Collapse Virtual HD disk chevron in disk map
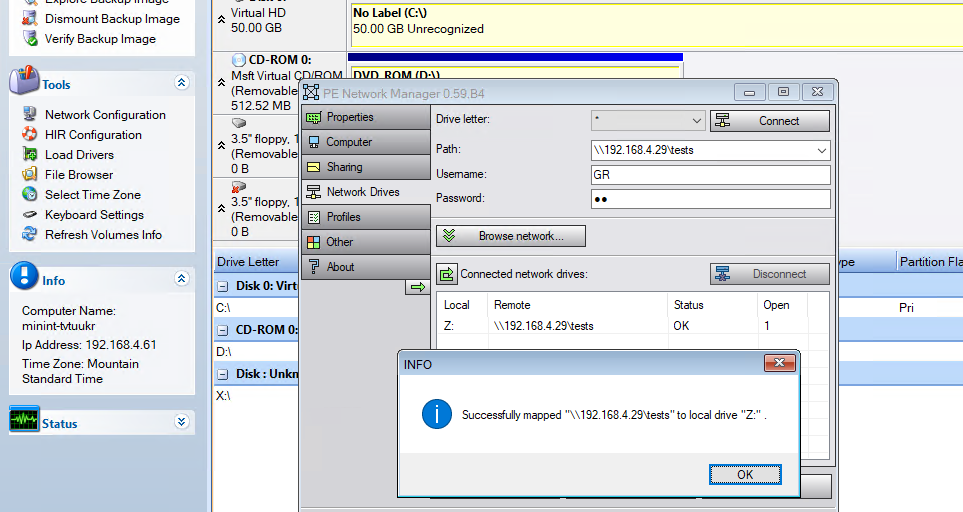The image size is (963, 512). click(x=221, y=20)
